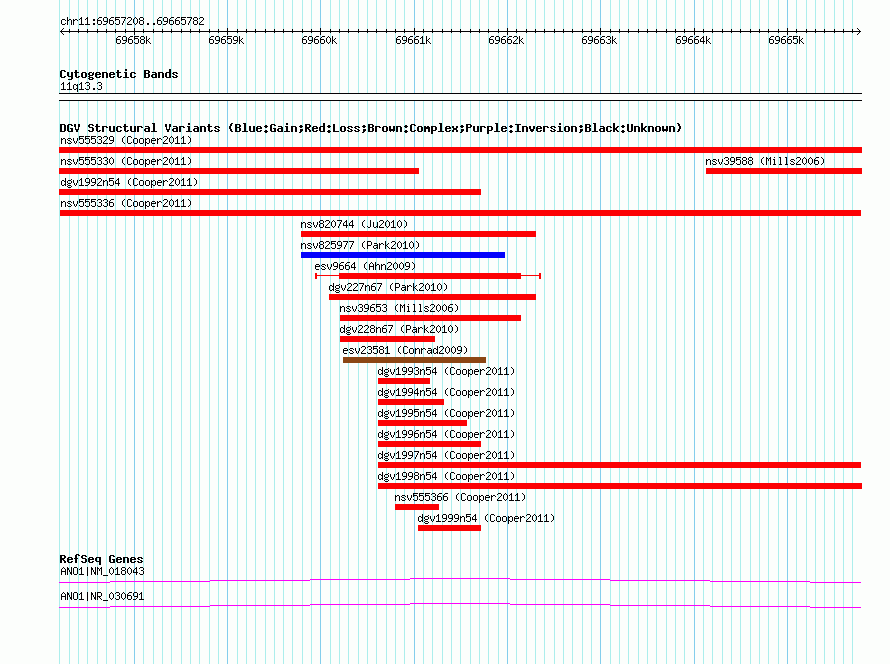Image resolution: width=890 pixels, height=664 pixels.
Task: Select the dgv1994n54 (Cooper2011) label
Action: point(446,392)
